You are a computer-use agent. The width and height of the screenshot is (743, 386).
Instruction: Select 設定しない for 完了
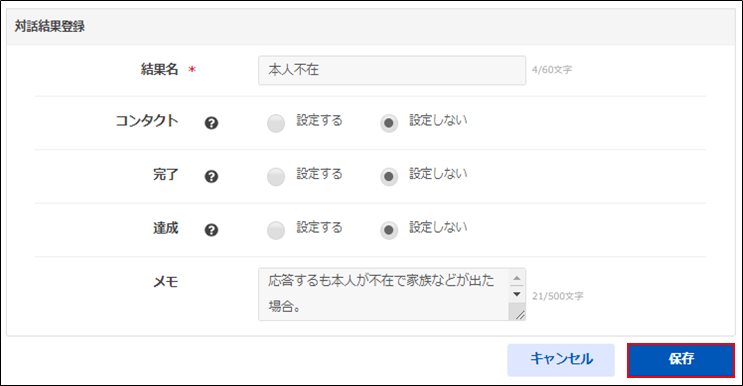pyautogui.click(x=389, y=177)
